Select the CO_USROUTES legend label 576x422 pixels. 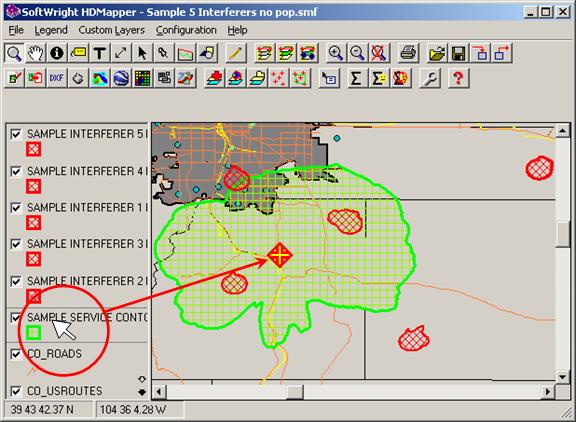click(65, 391)
